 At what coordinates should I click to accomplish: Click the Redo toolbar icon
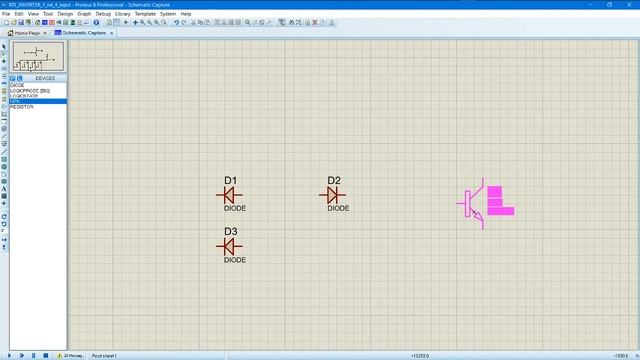coord(184,22)
